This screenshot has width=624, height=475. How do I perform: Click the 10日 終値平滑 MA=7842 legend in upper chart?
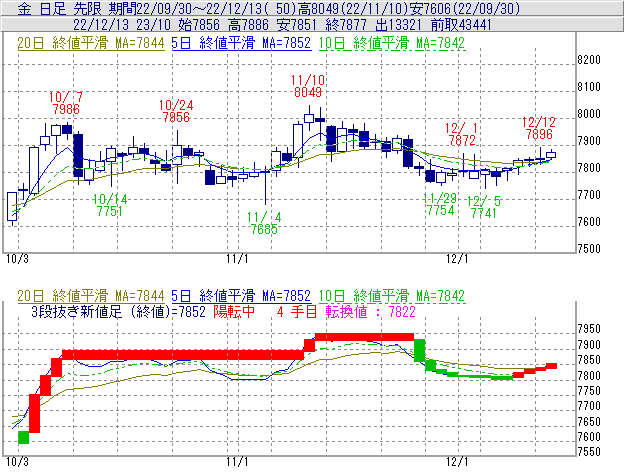point(392,43)
